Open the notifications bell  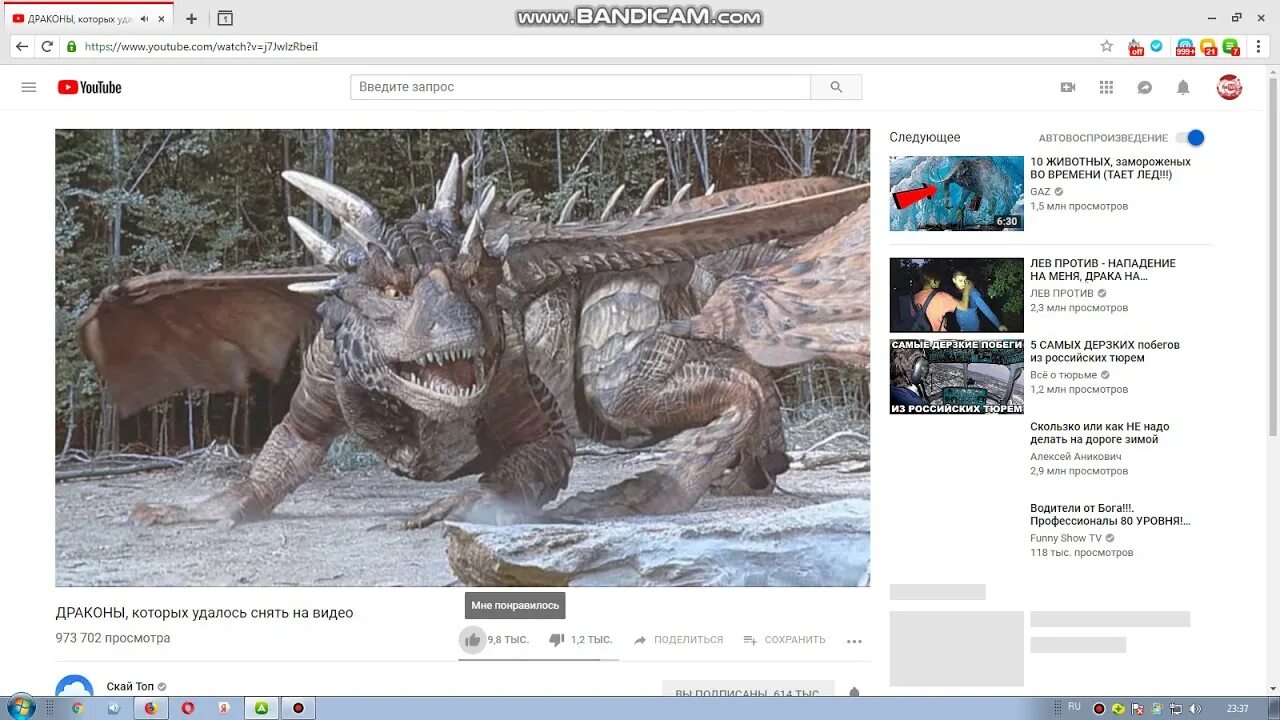coord(1183,87)
